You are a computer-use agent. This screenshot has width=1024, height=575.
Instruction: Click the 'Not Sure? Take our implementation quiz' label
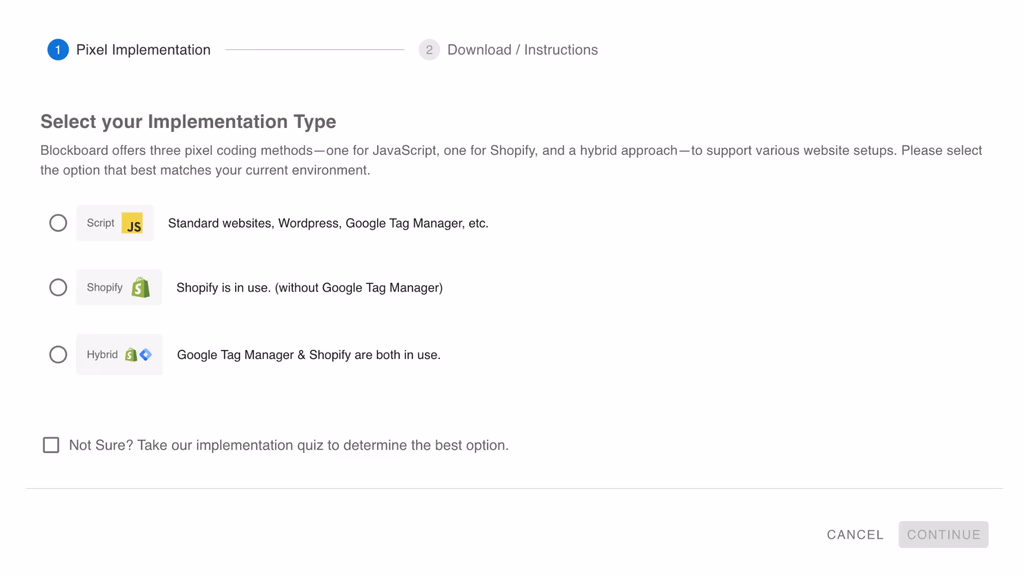[x=289, y=445]
